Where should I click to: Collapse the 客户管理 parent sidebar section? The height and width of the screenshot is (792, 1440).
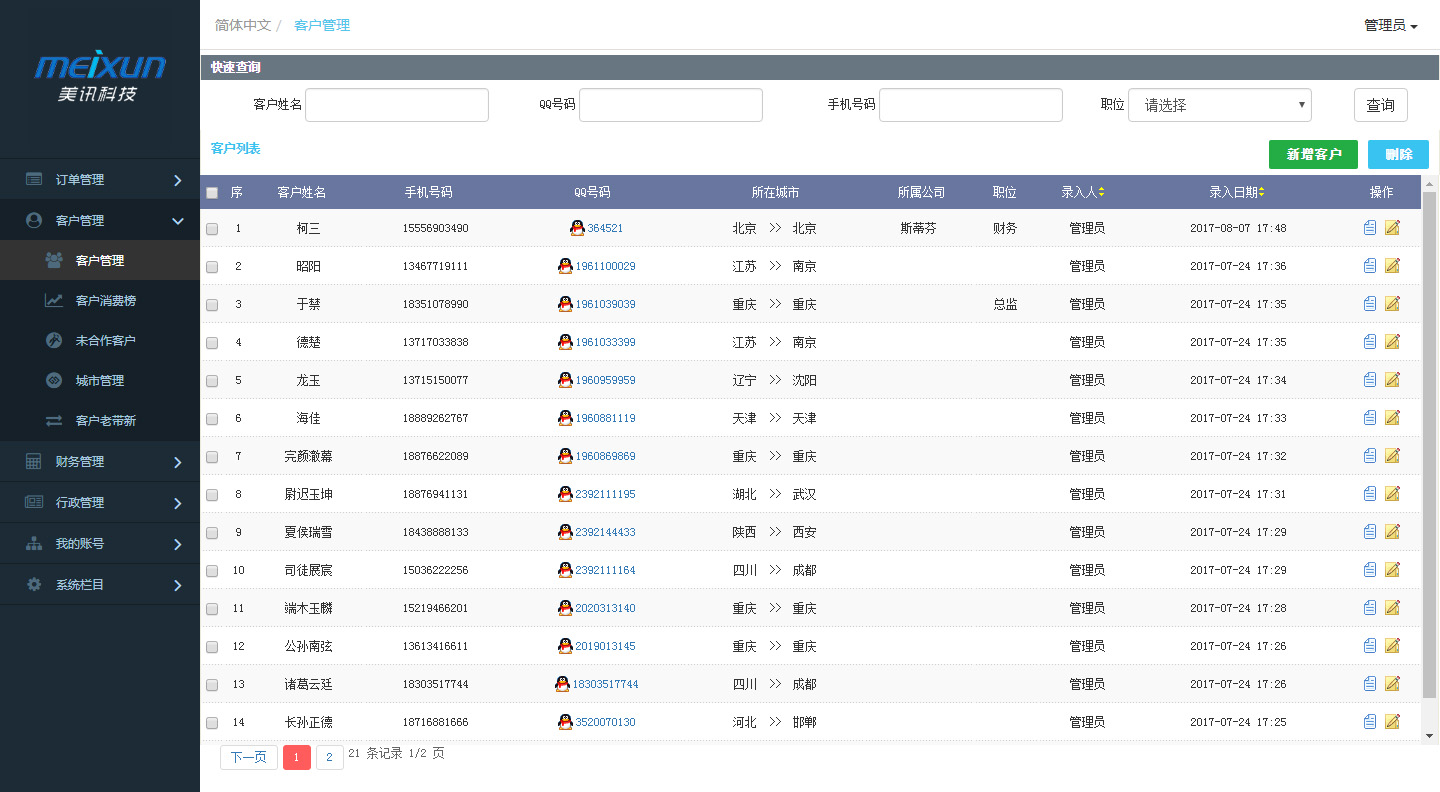click(x=100, y=220)
